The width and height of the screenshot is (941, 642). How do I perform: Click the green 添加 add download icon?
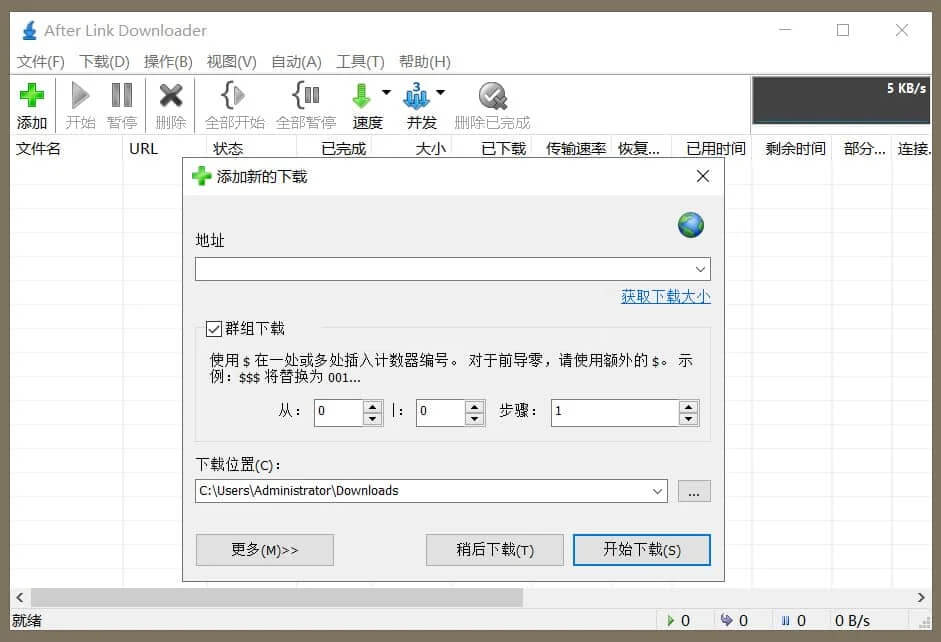(31, 97)
